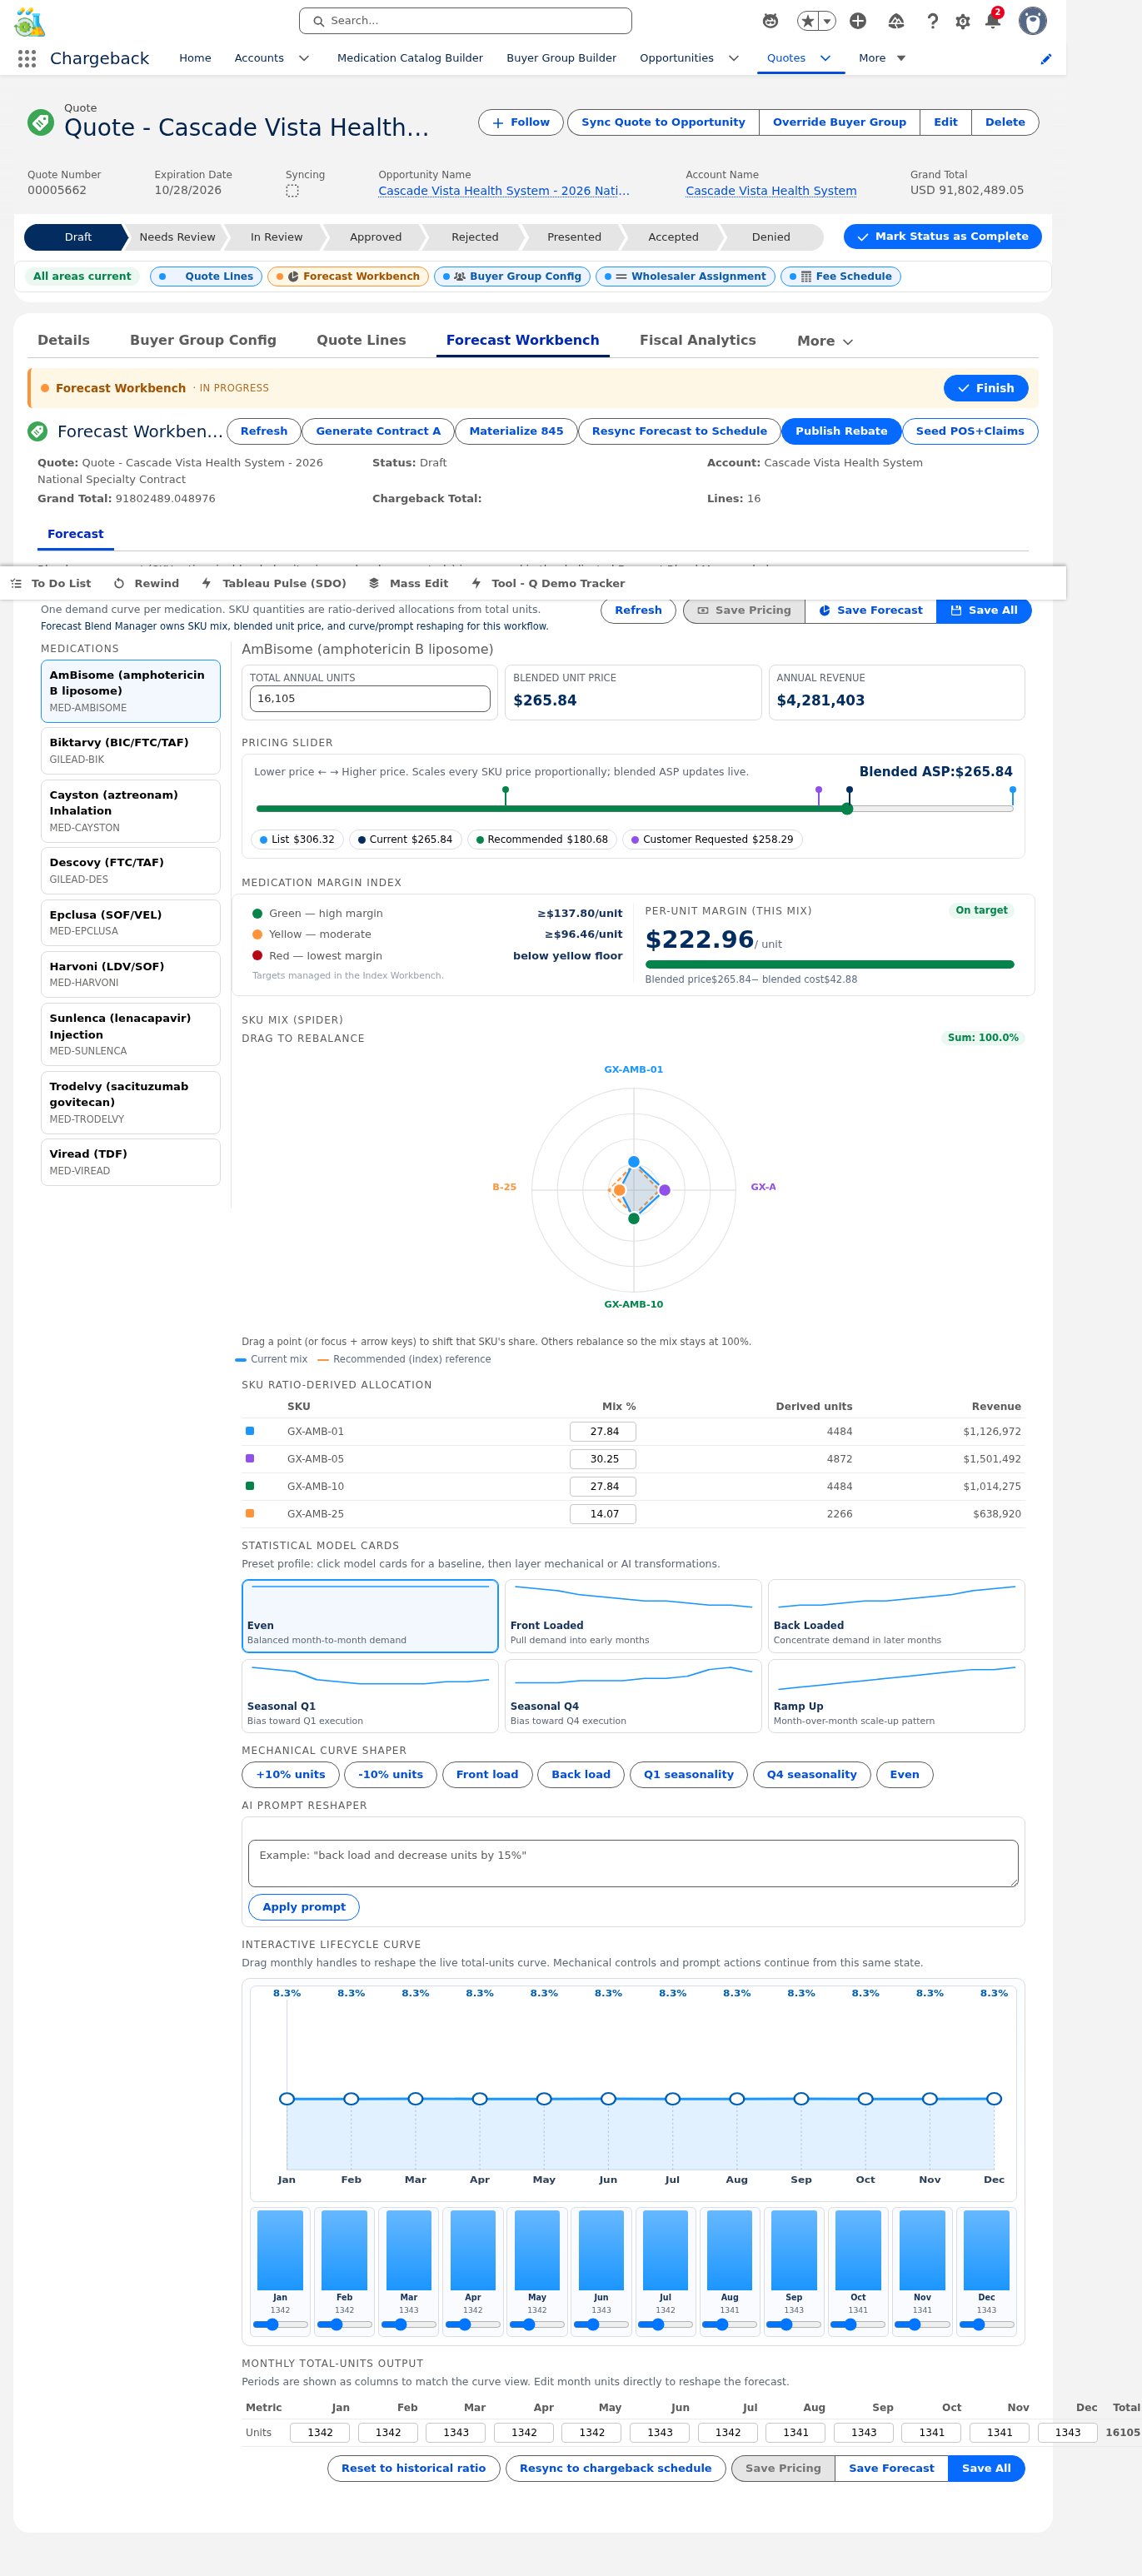Open the App Launcher grid icon
Screen dimensions: 1142x2576
[x=27, y=59]
